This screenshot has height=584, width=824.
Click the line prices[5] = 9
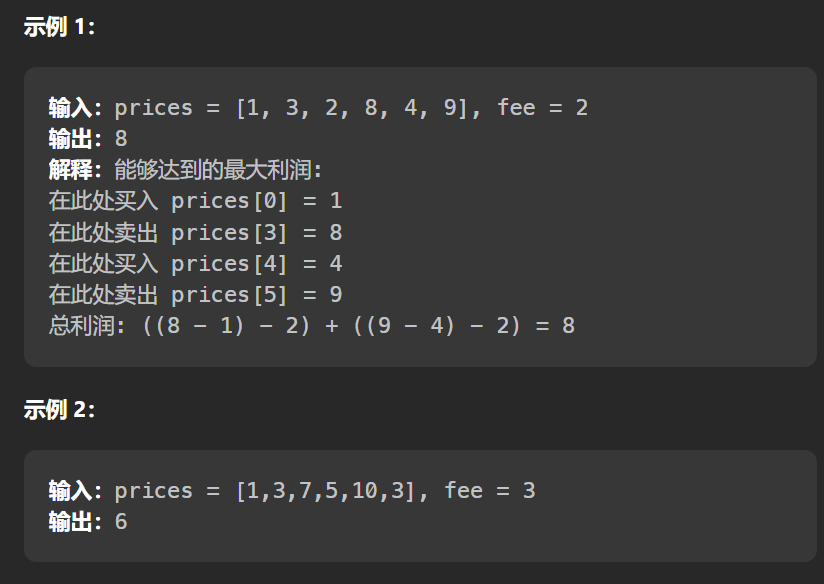pyautogui.click(x=256, y=295)
